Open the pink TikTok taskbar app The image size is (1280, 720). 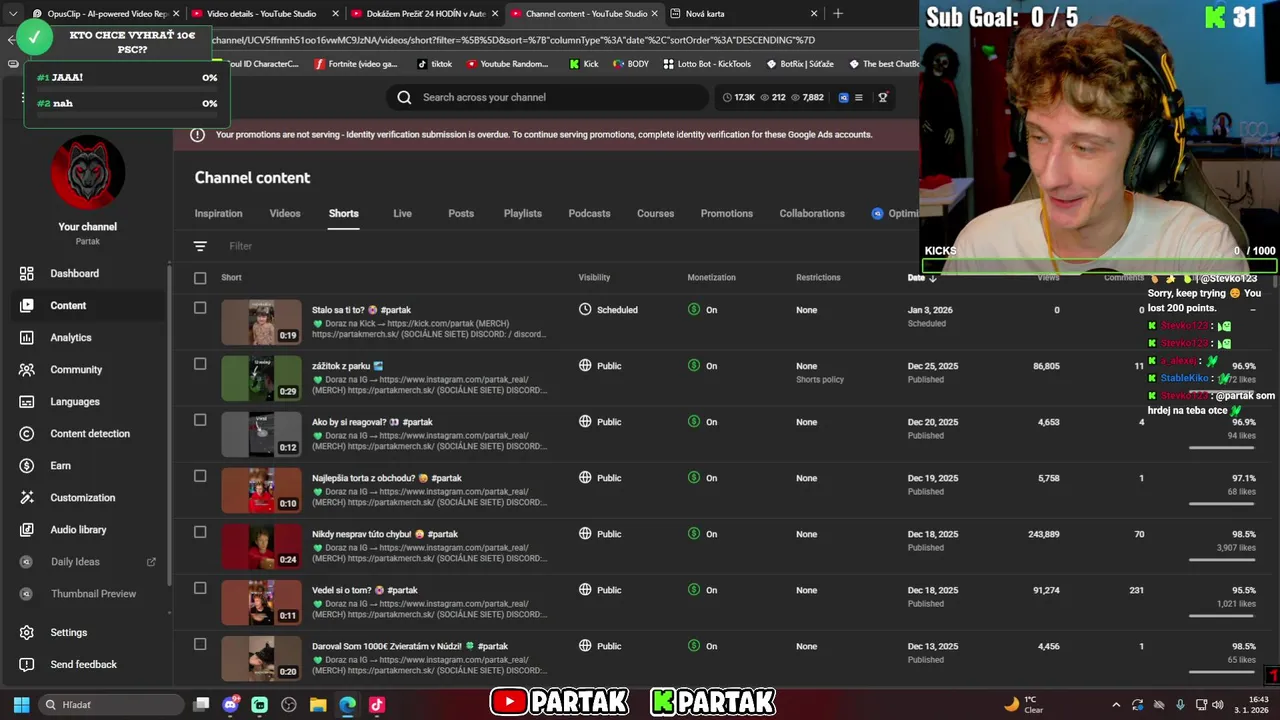(x=377, y=705)
